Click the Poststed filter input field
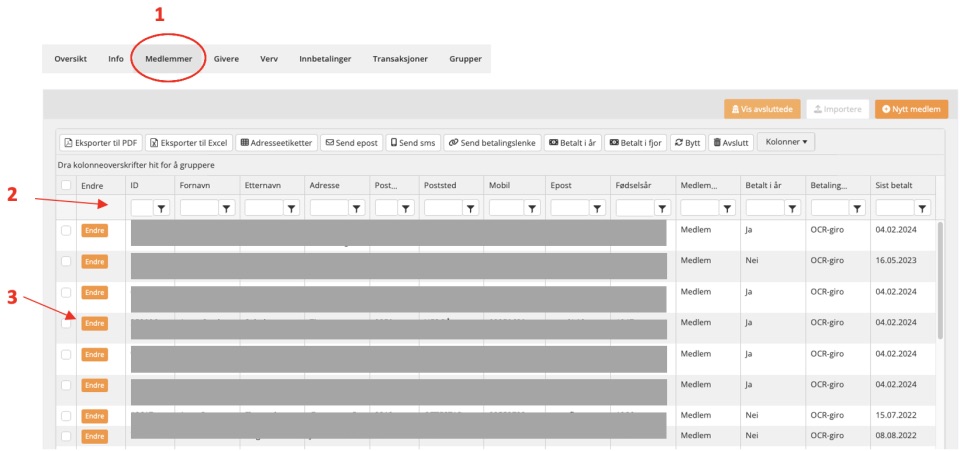This screenshot has width=960, height=451. [443, 209]
